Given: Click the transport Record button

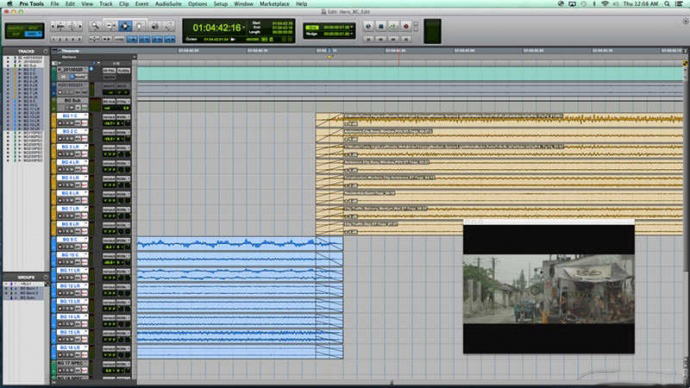Looking at the screenshot, I should coord(406,26).
